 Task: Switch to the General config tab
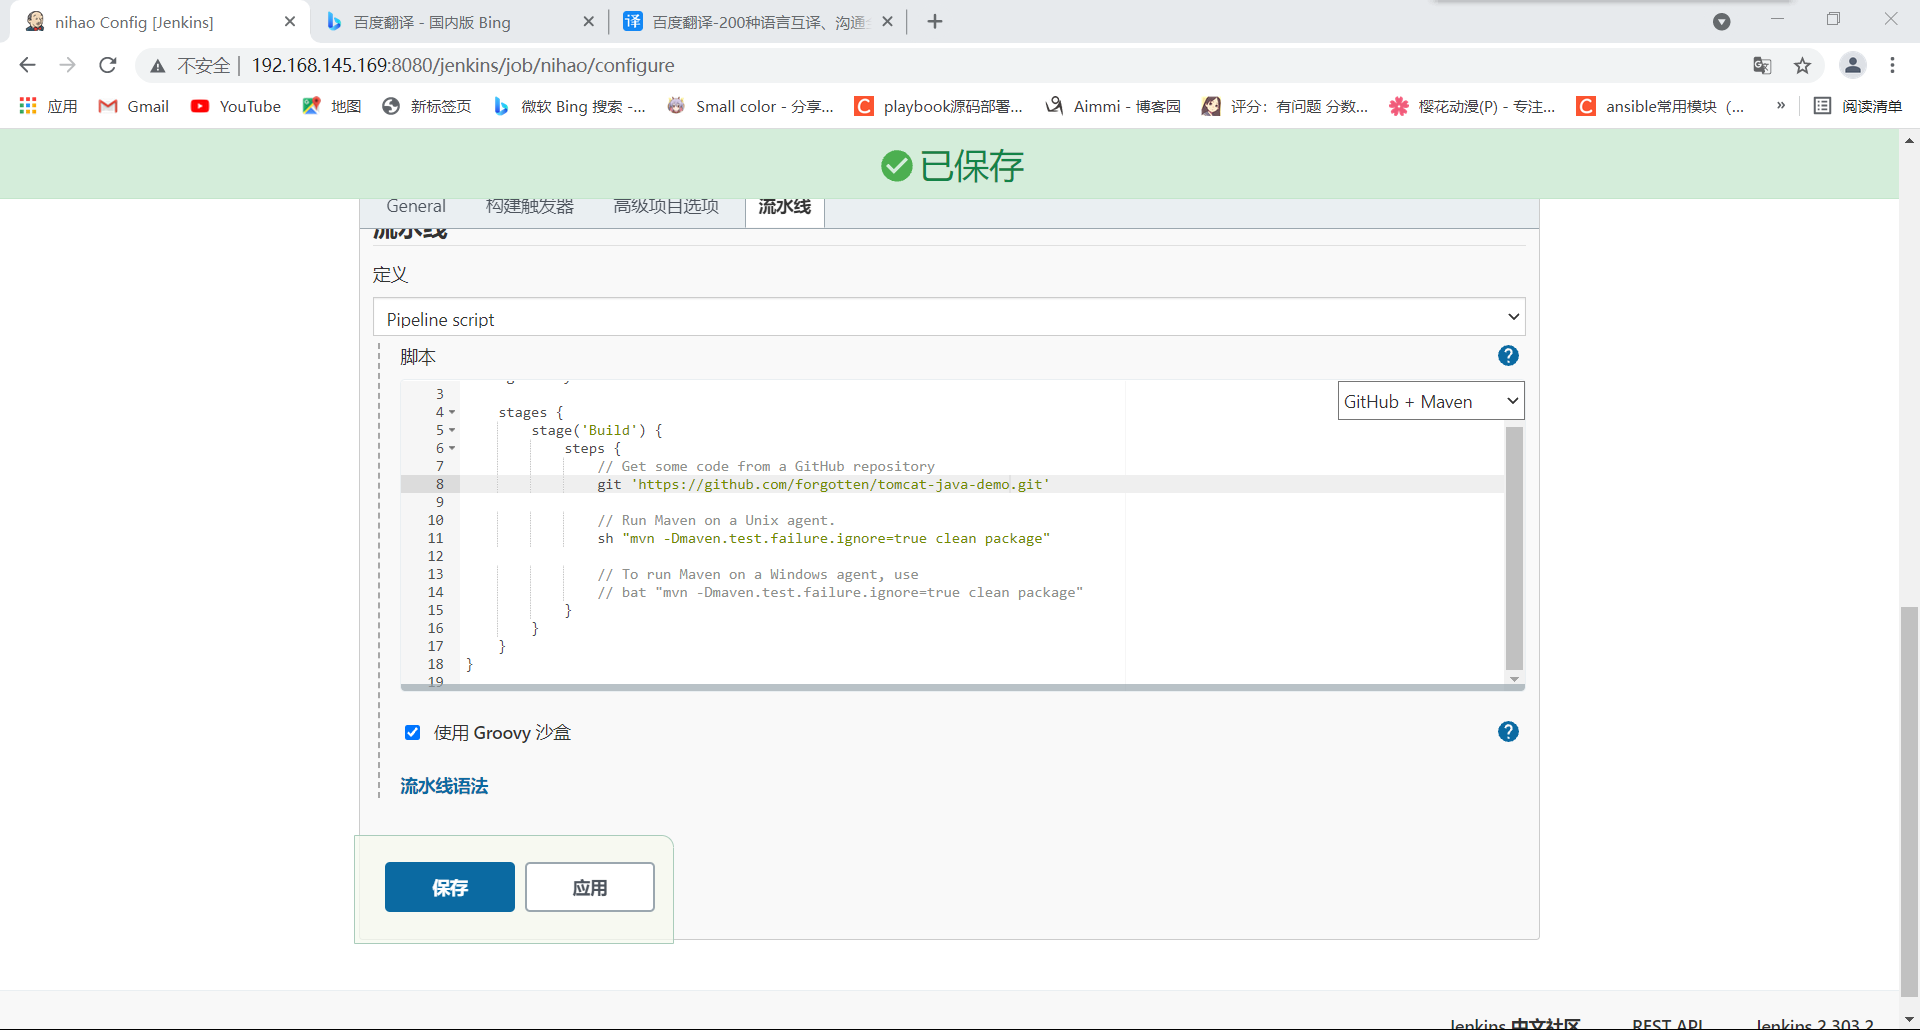coord(416,207)
